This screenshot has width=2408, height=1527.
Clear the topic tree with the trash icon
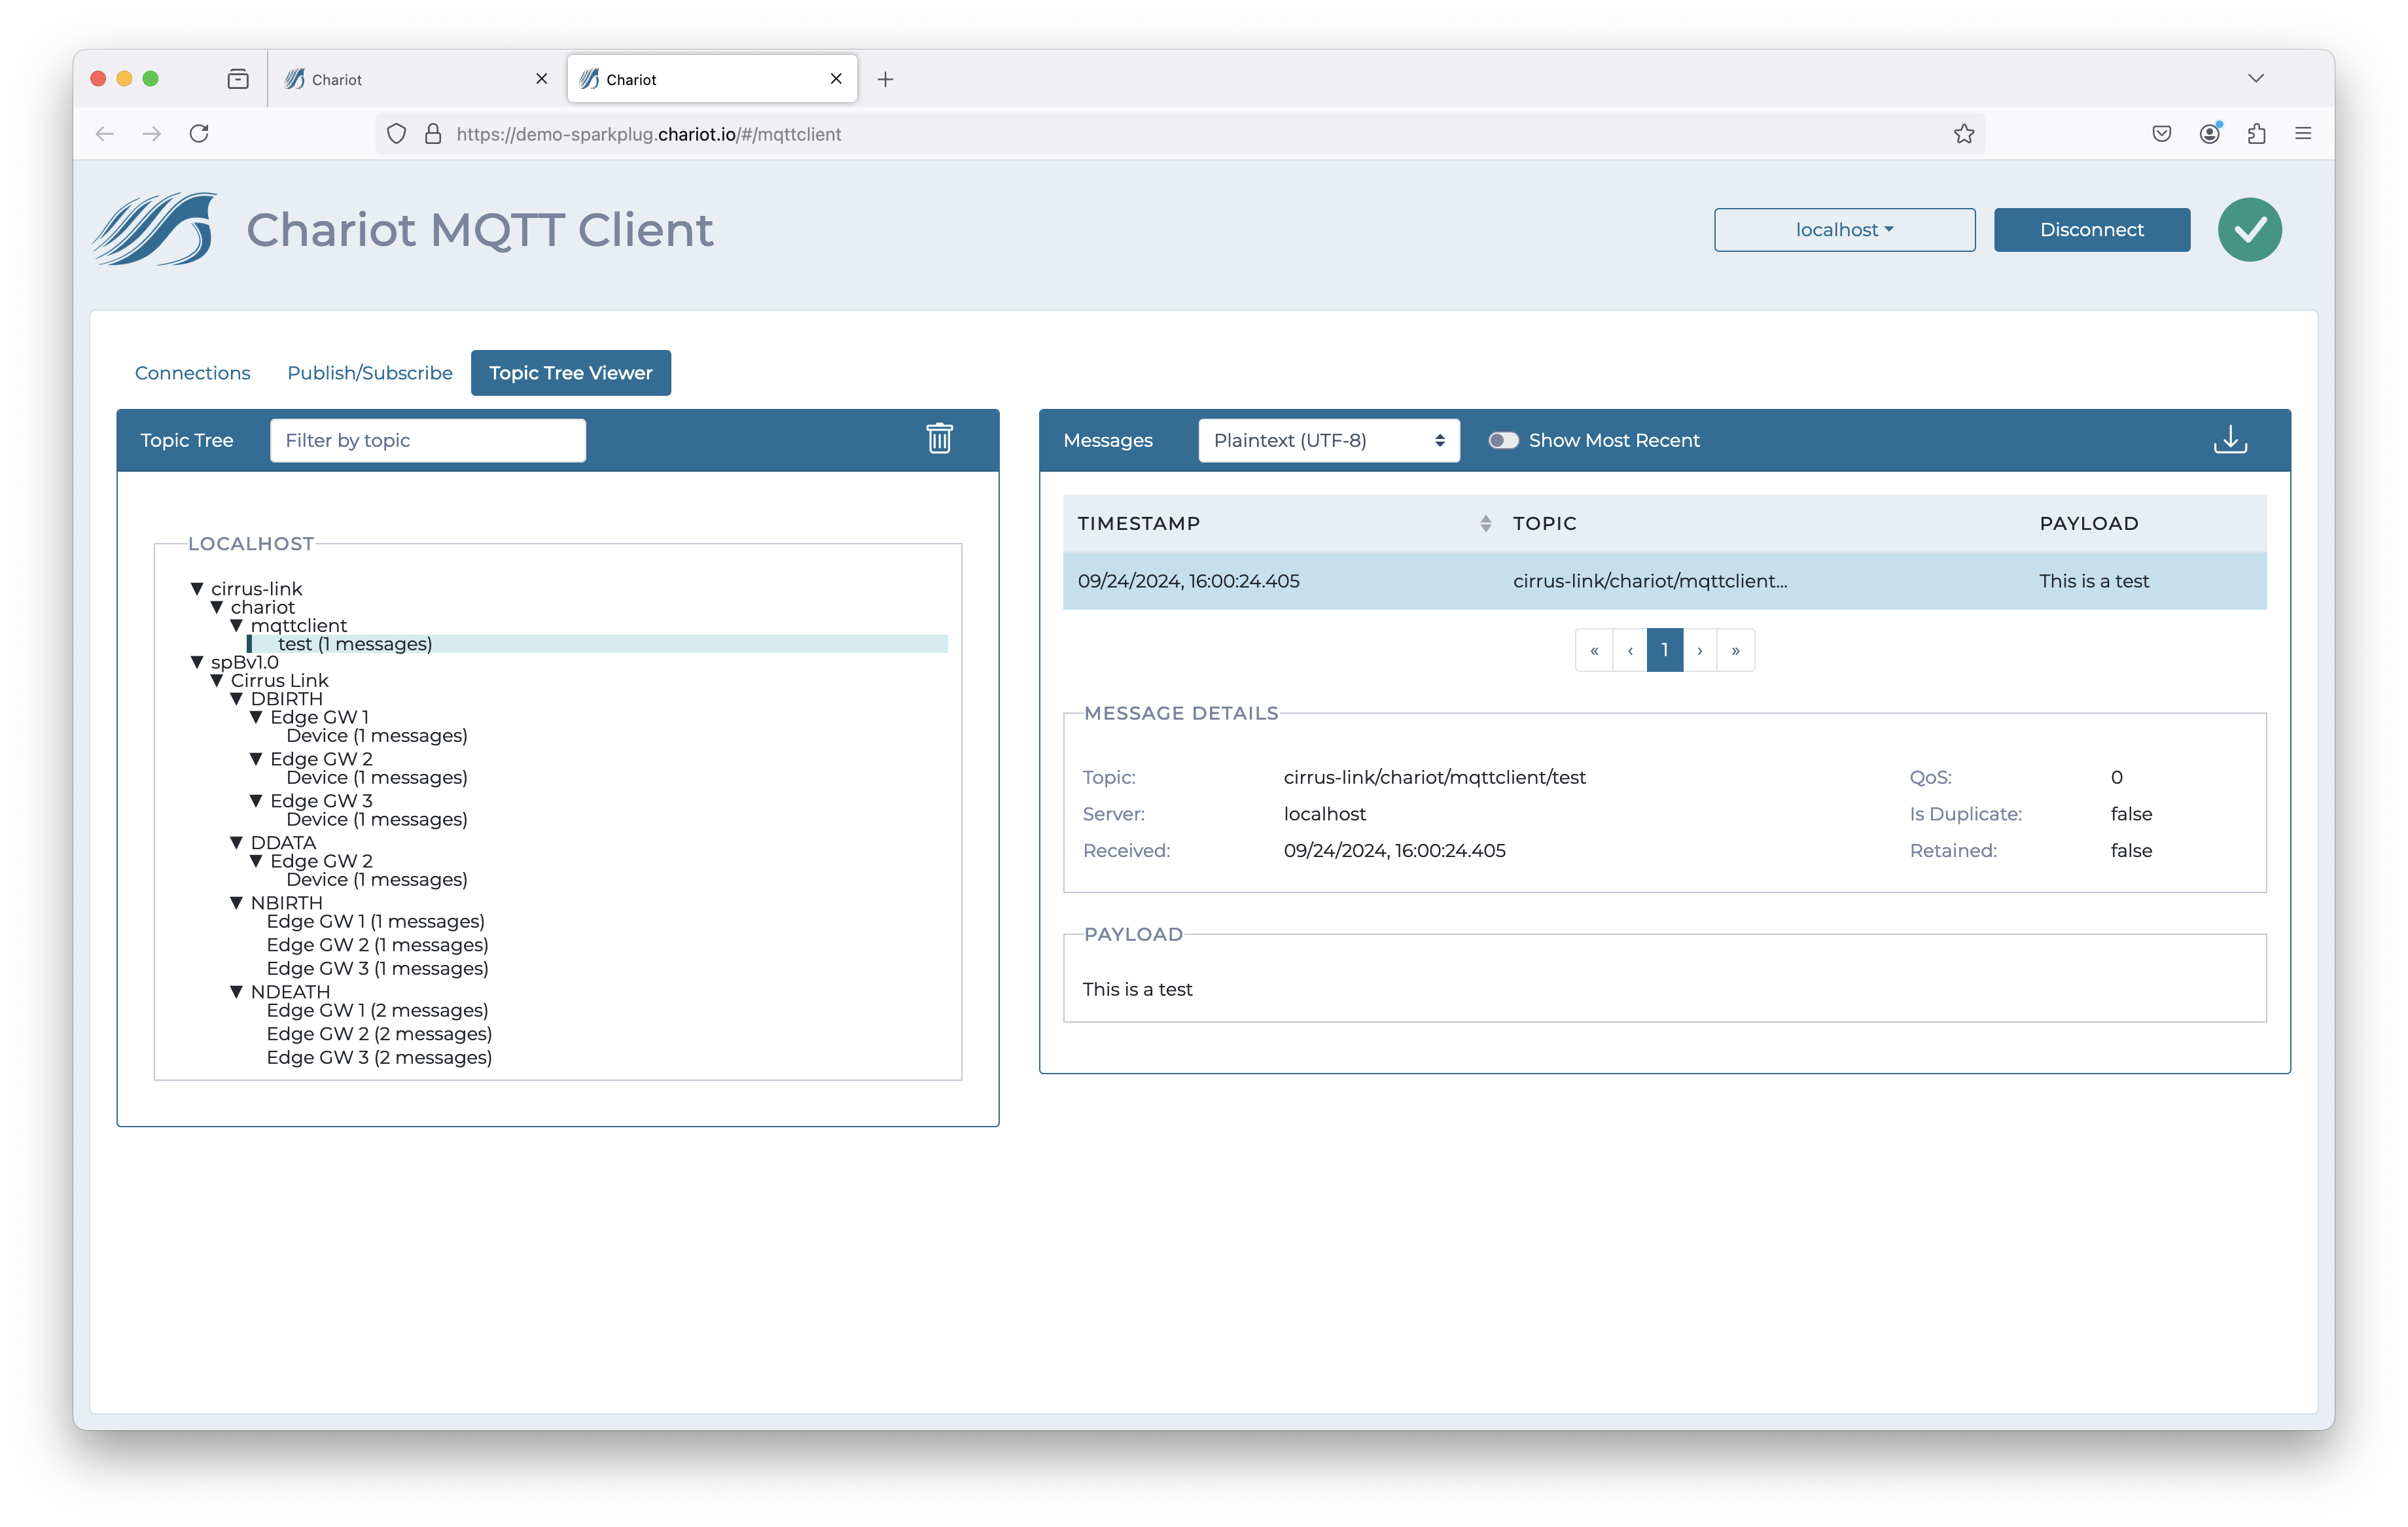[939, 439]
